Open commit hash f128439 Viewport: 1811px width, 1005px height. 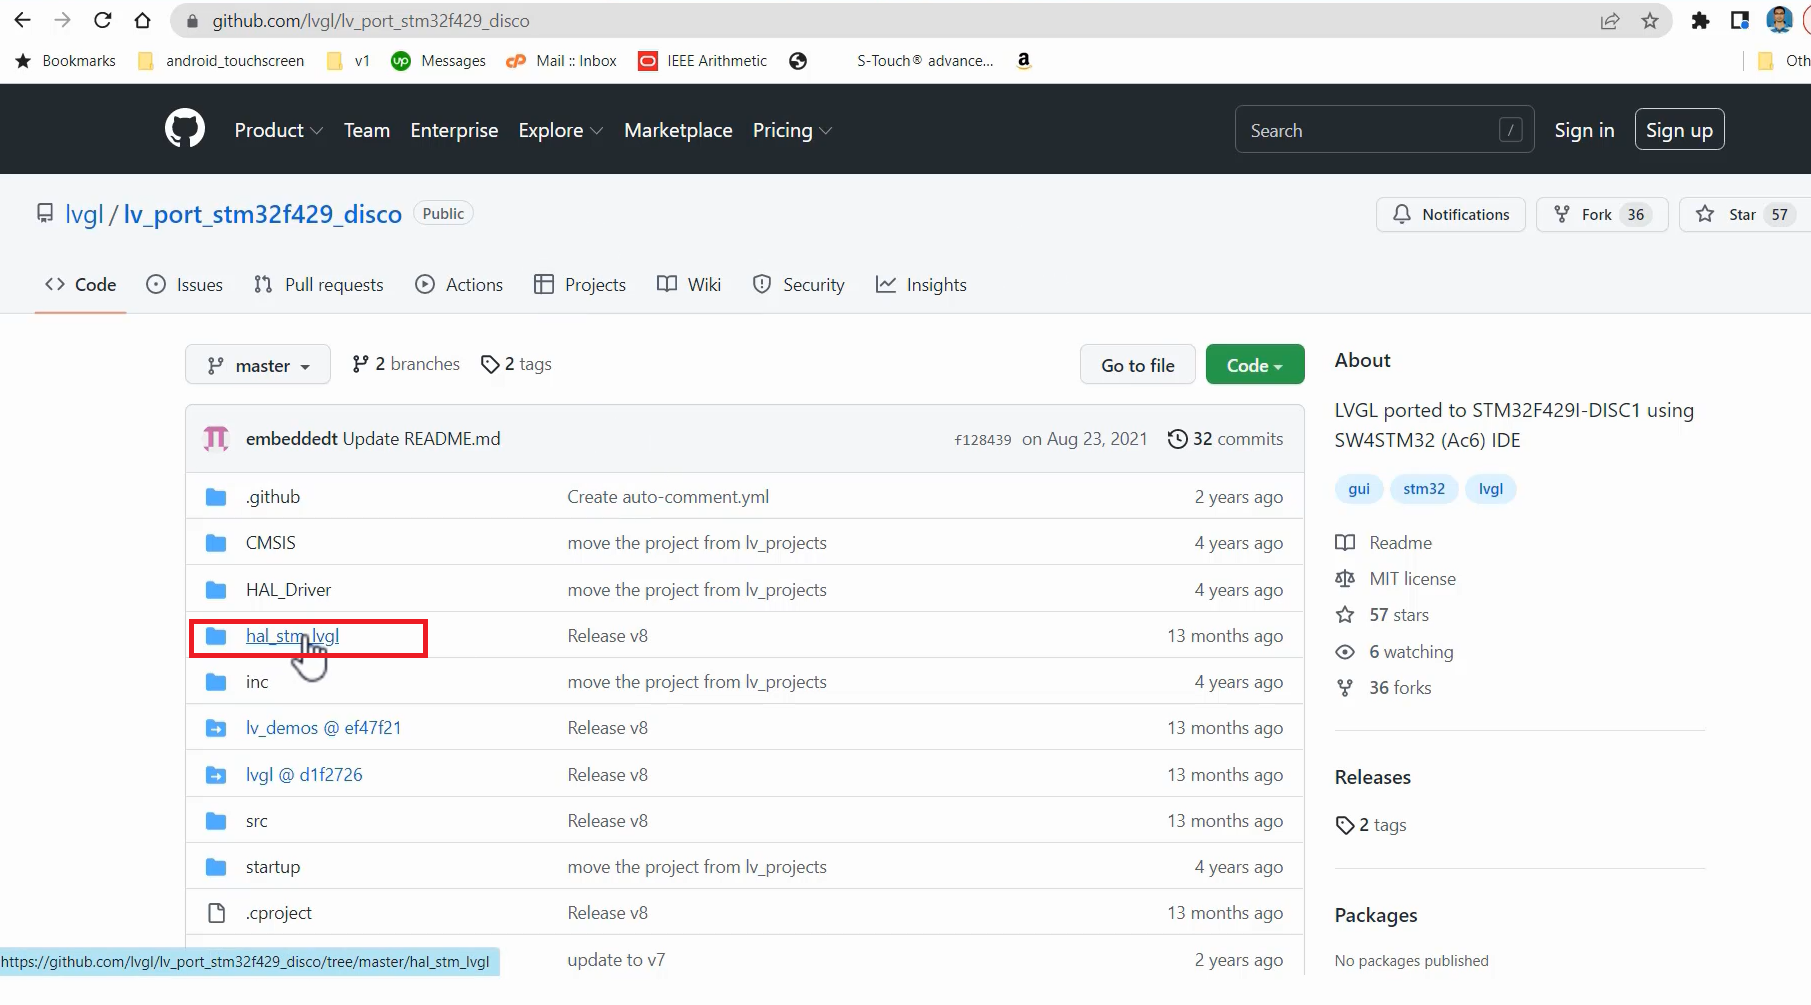[x=983, y=439]
